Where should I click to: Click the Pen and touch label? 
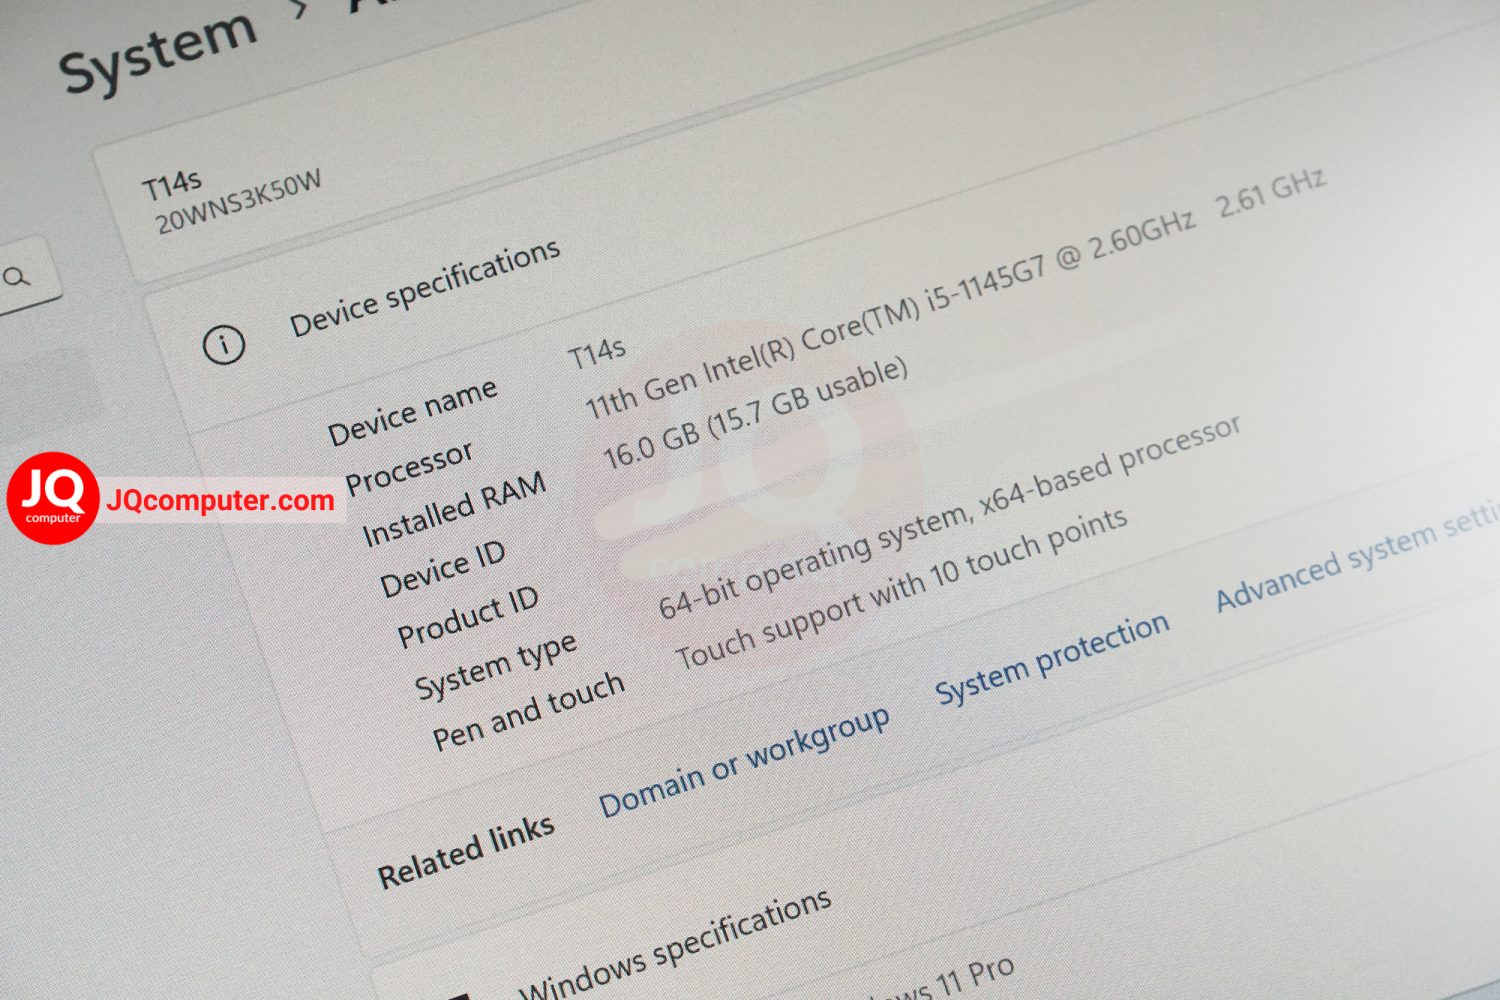click(x=528, y=711)
